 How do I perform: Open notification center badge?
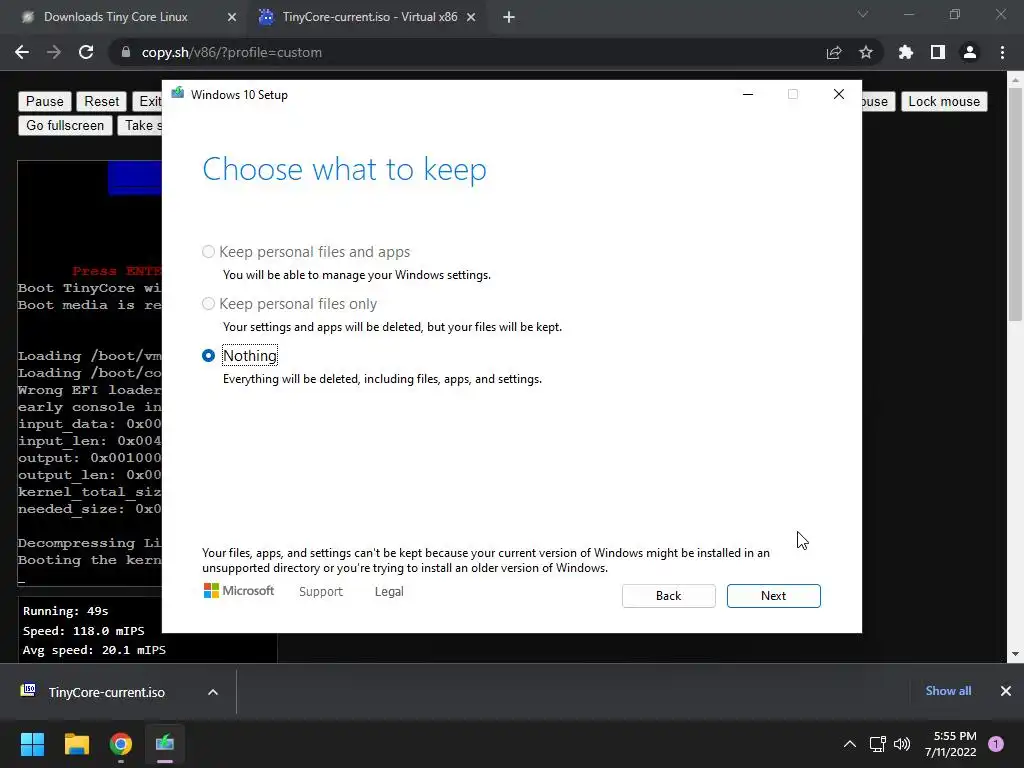click(x=996, y=744)
